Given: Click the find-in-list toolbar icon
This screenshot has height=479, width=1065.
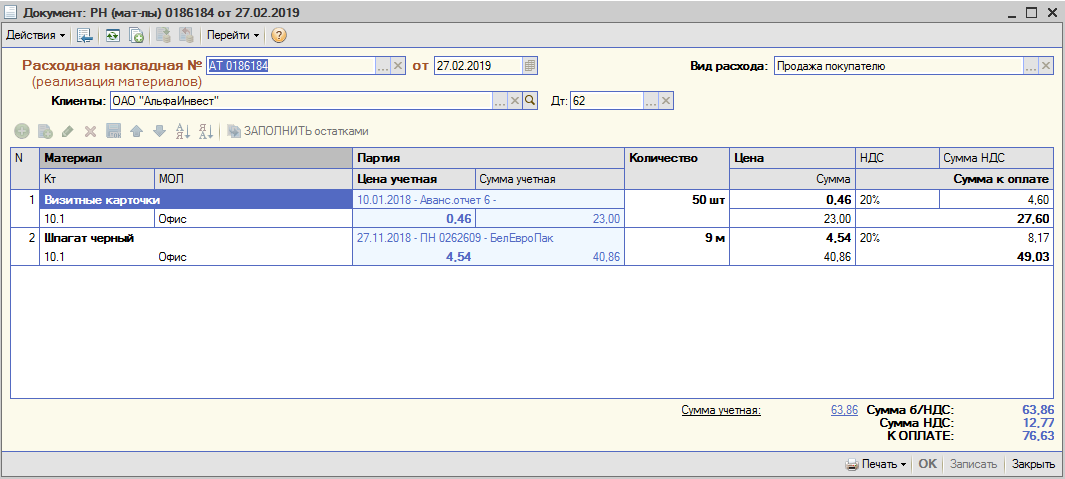Looking at the screenshot, I should [85, 35].
